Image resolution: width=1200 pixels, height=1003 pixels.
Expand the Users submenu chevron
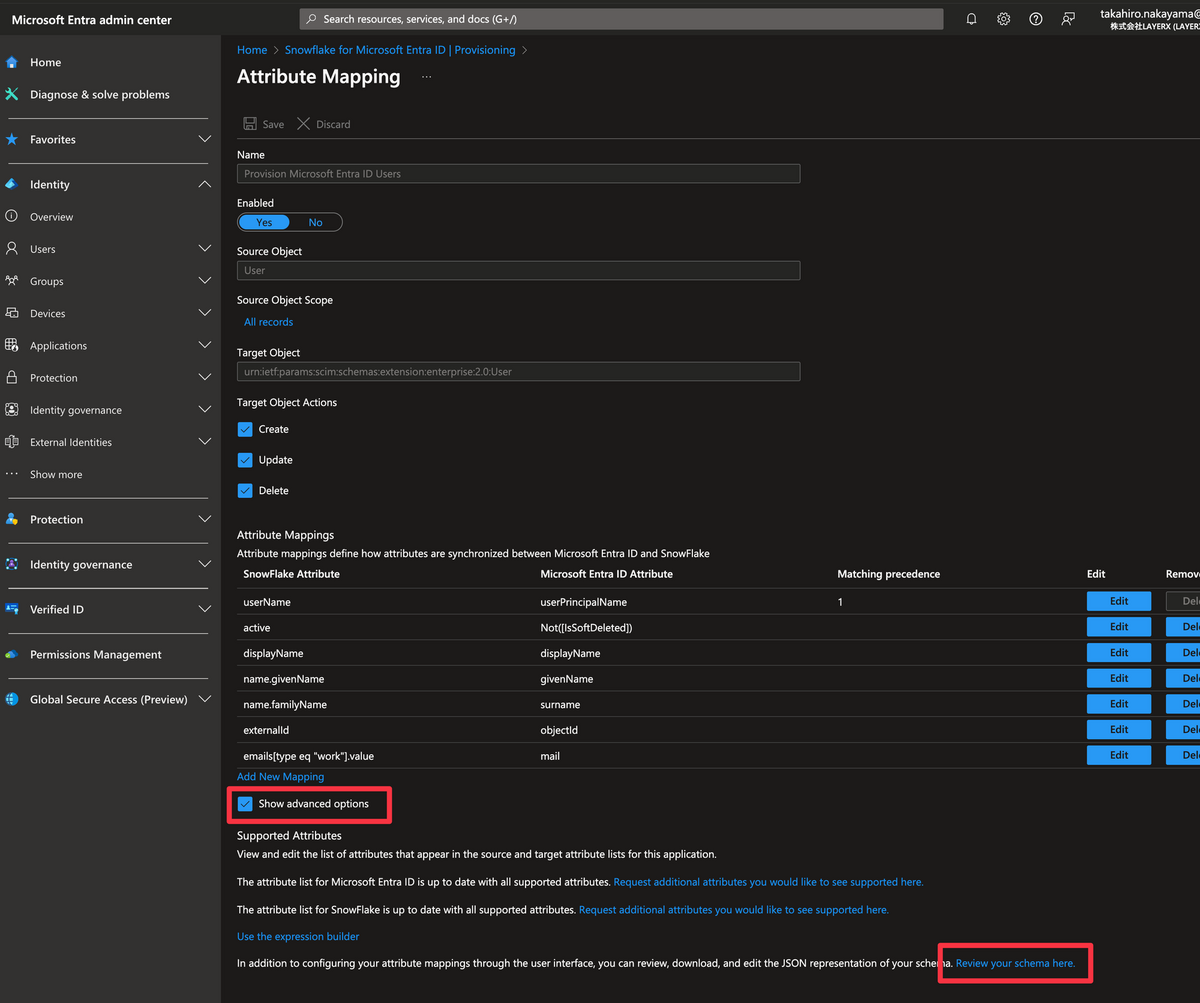tap(204, 248)
